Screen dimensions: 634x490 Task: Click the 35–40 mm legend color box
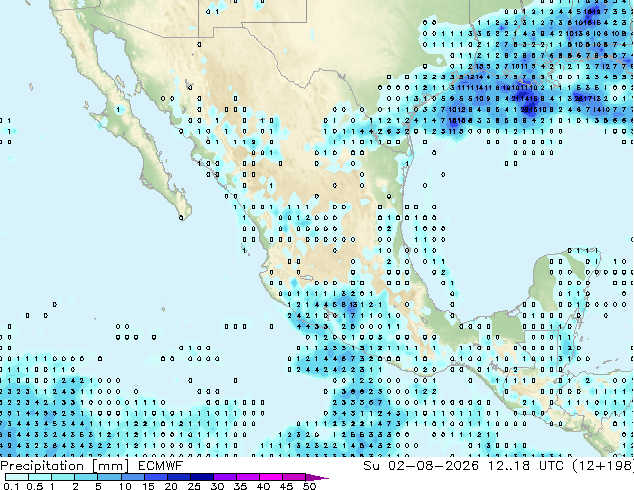248,477
